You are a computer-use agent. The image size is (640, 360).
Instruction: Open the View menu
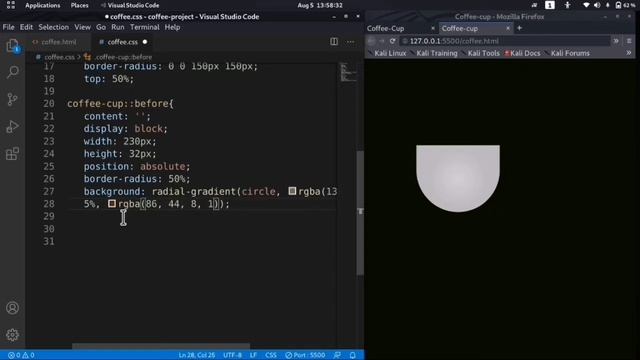click(82, 27)
